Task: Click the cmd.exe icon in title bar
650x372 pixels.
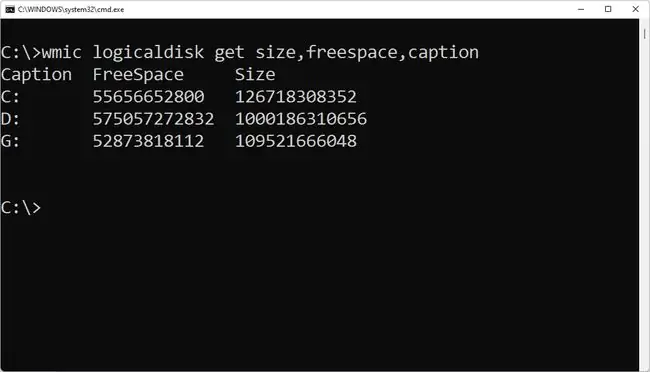Action: [x=10, y=9]
